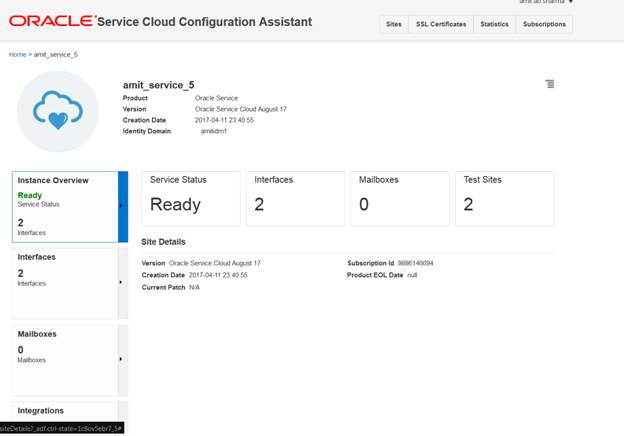627x436 pixels.
Task: Click the green Ready status text
Action: [30, 195]
